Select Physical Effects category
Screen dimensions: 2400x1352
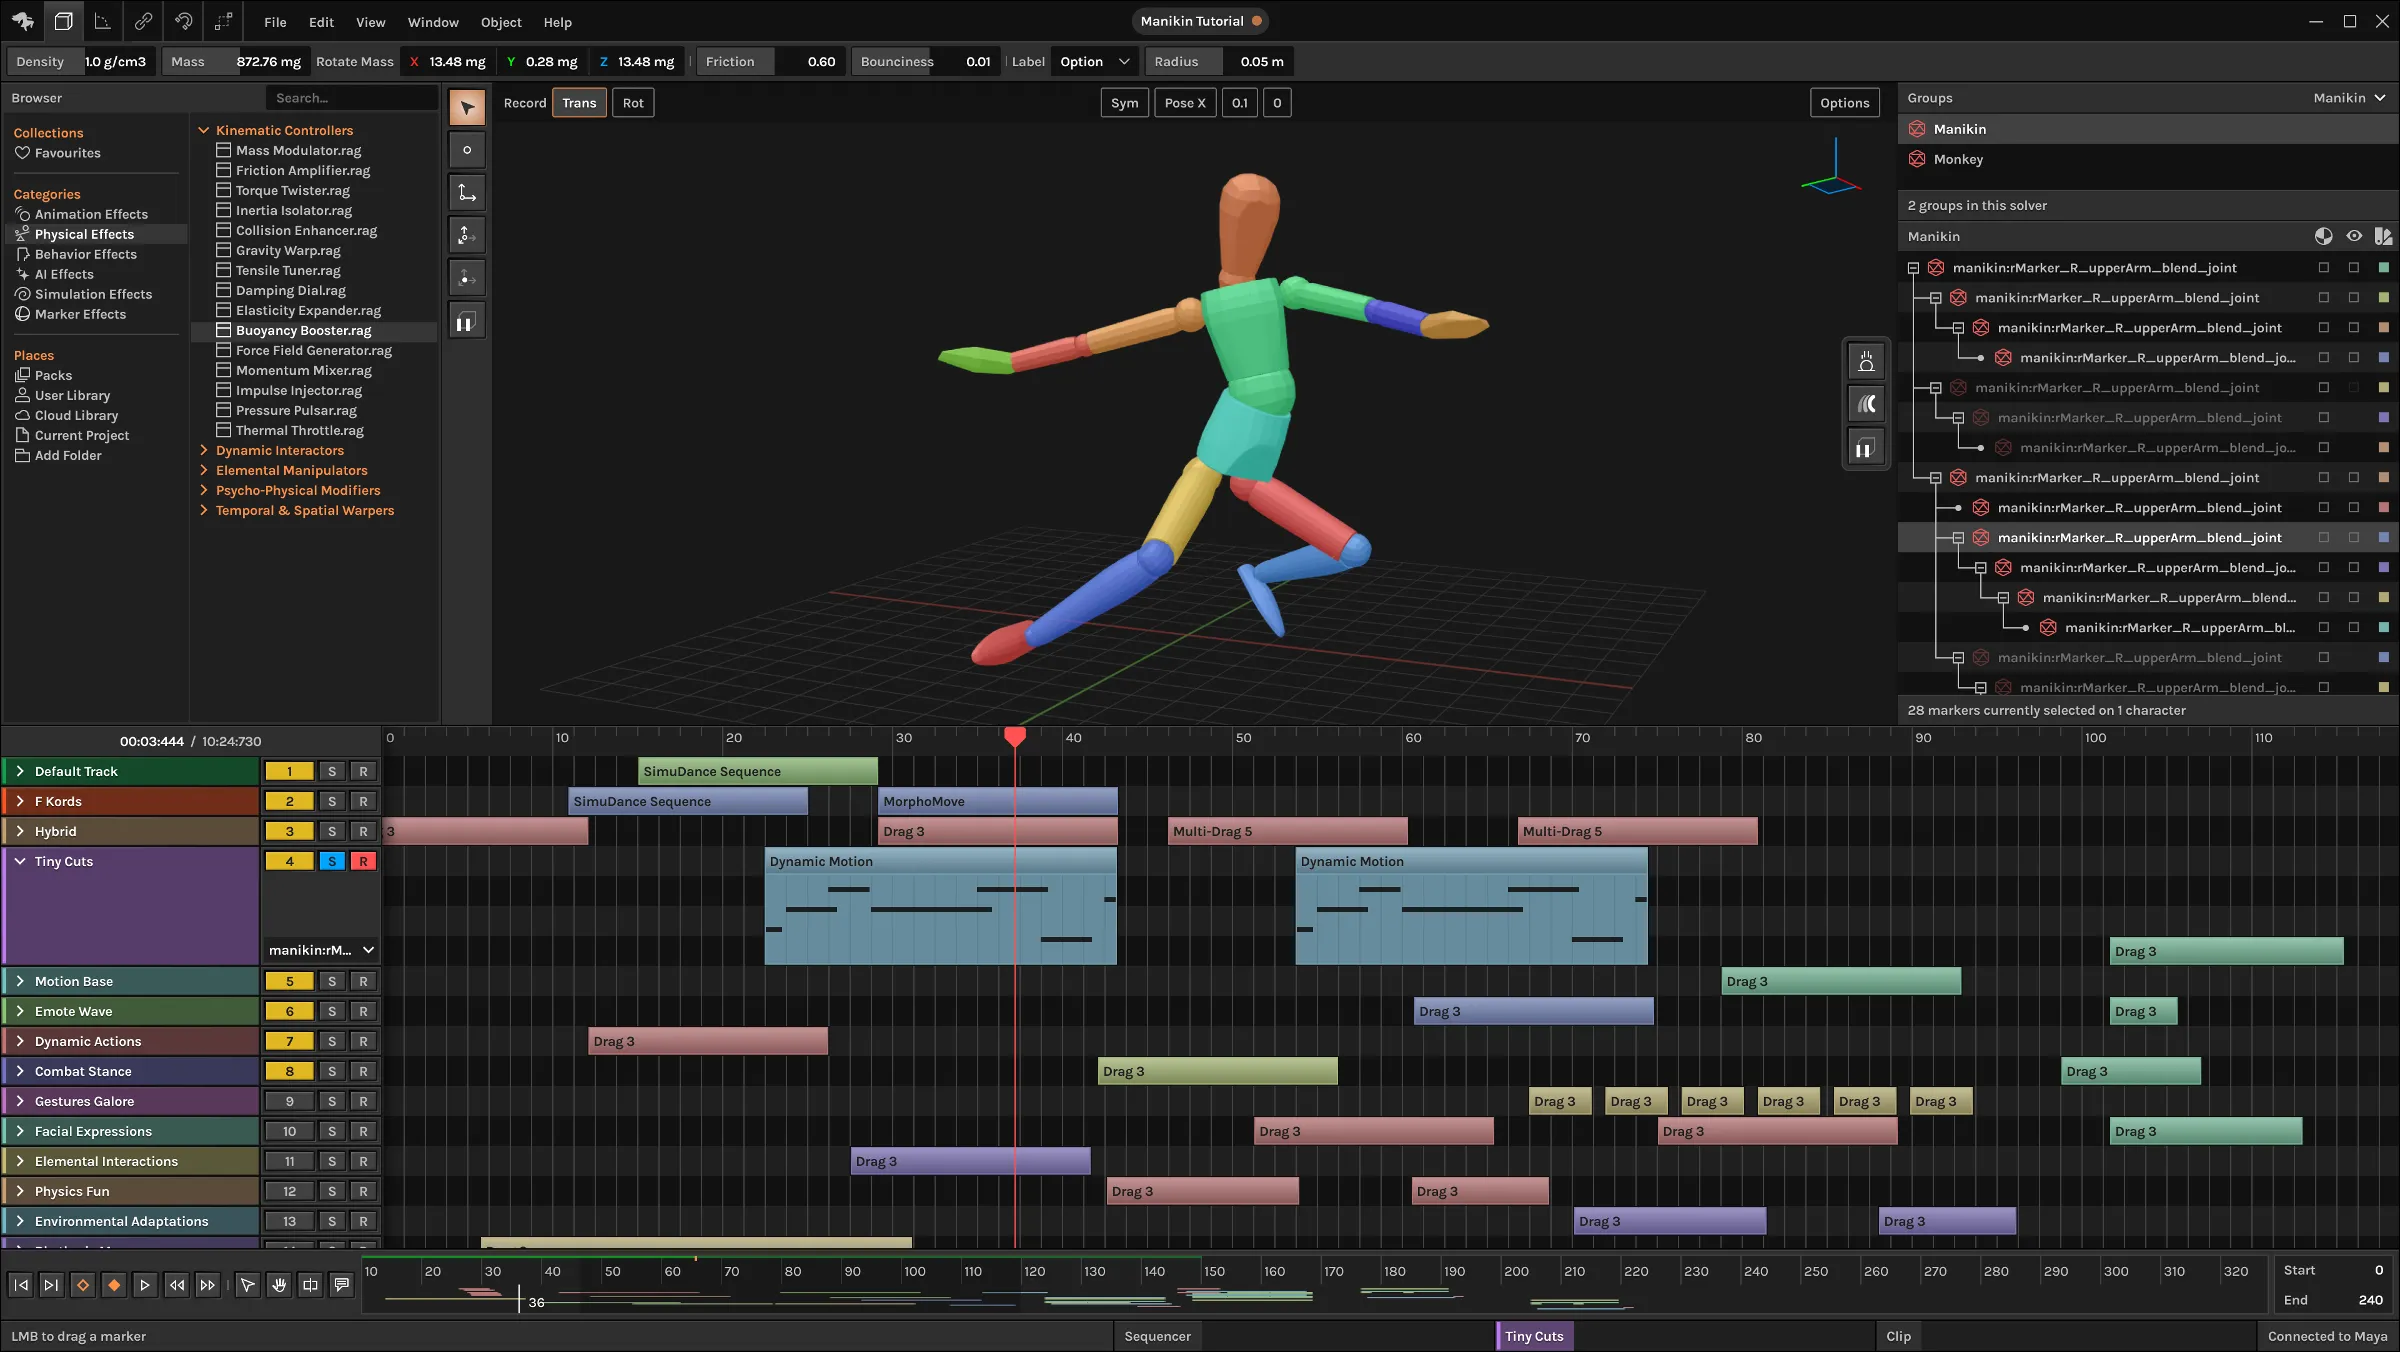(95, 234)
